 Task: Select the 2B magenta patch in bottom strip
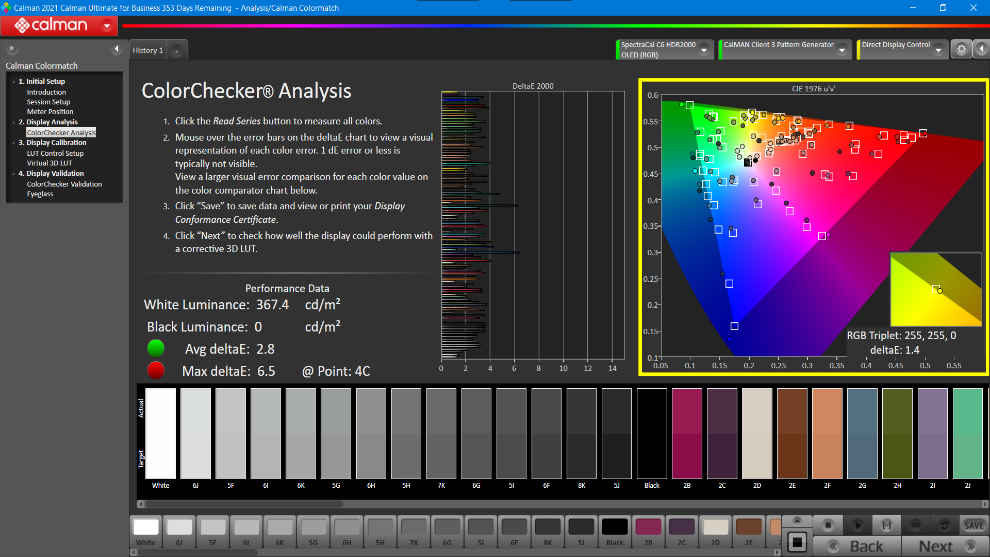tap(648, 532)
